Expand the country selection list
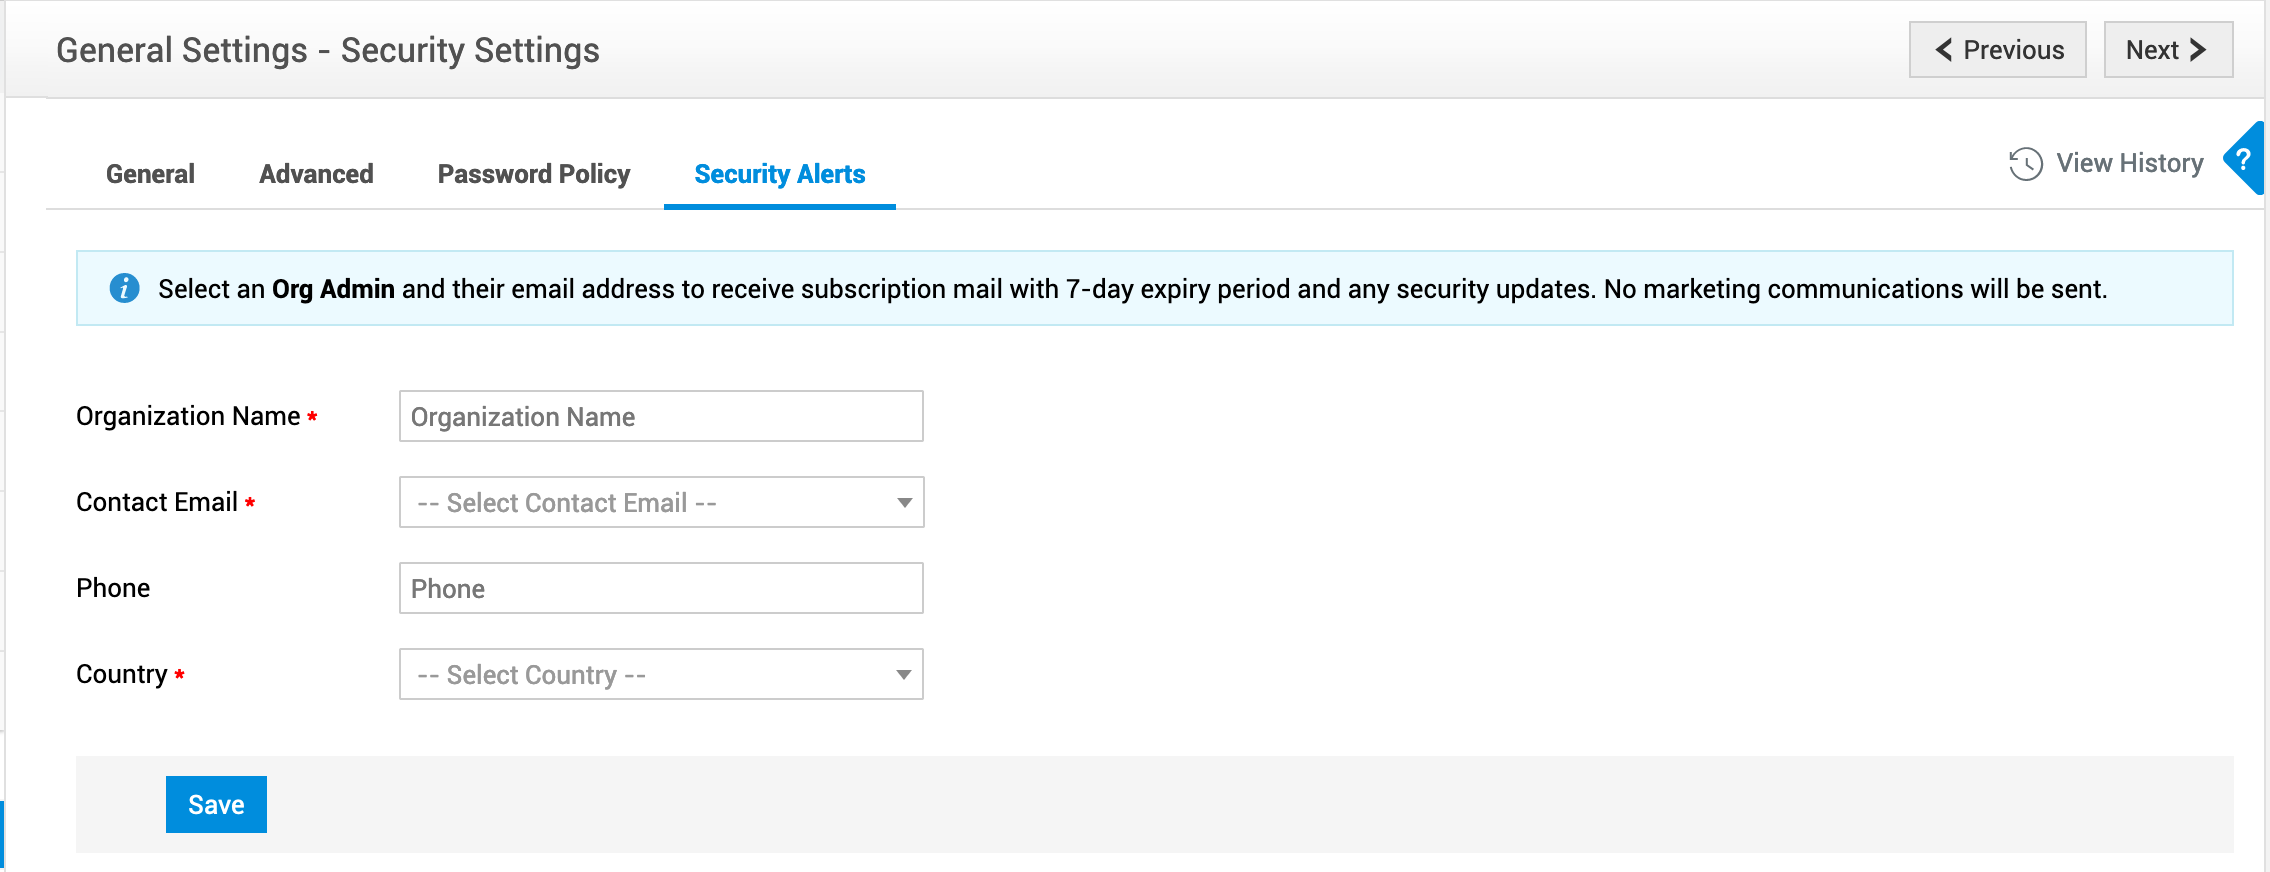The width and height of the screenshot is (2270, 872). pyautogui.click(x=660, y=674)
